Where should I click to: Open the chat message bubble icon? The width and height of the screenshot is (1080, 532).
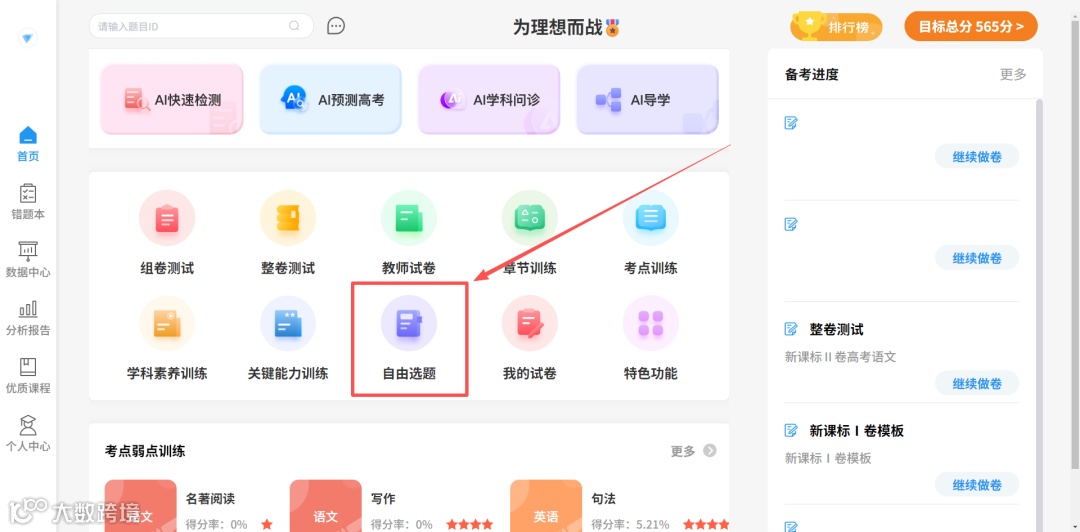click(x=335, y=26)
